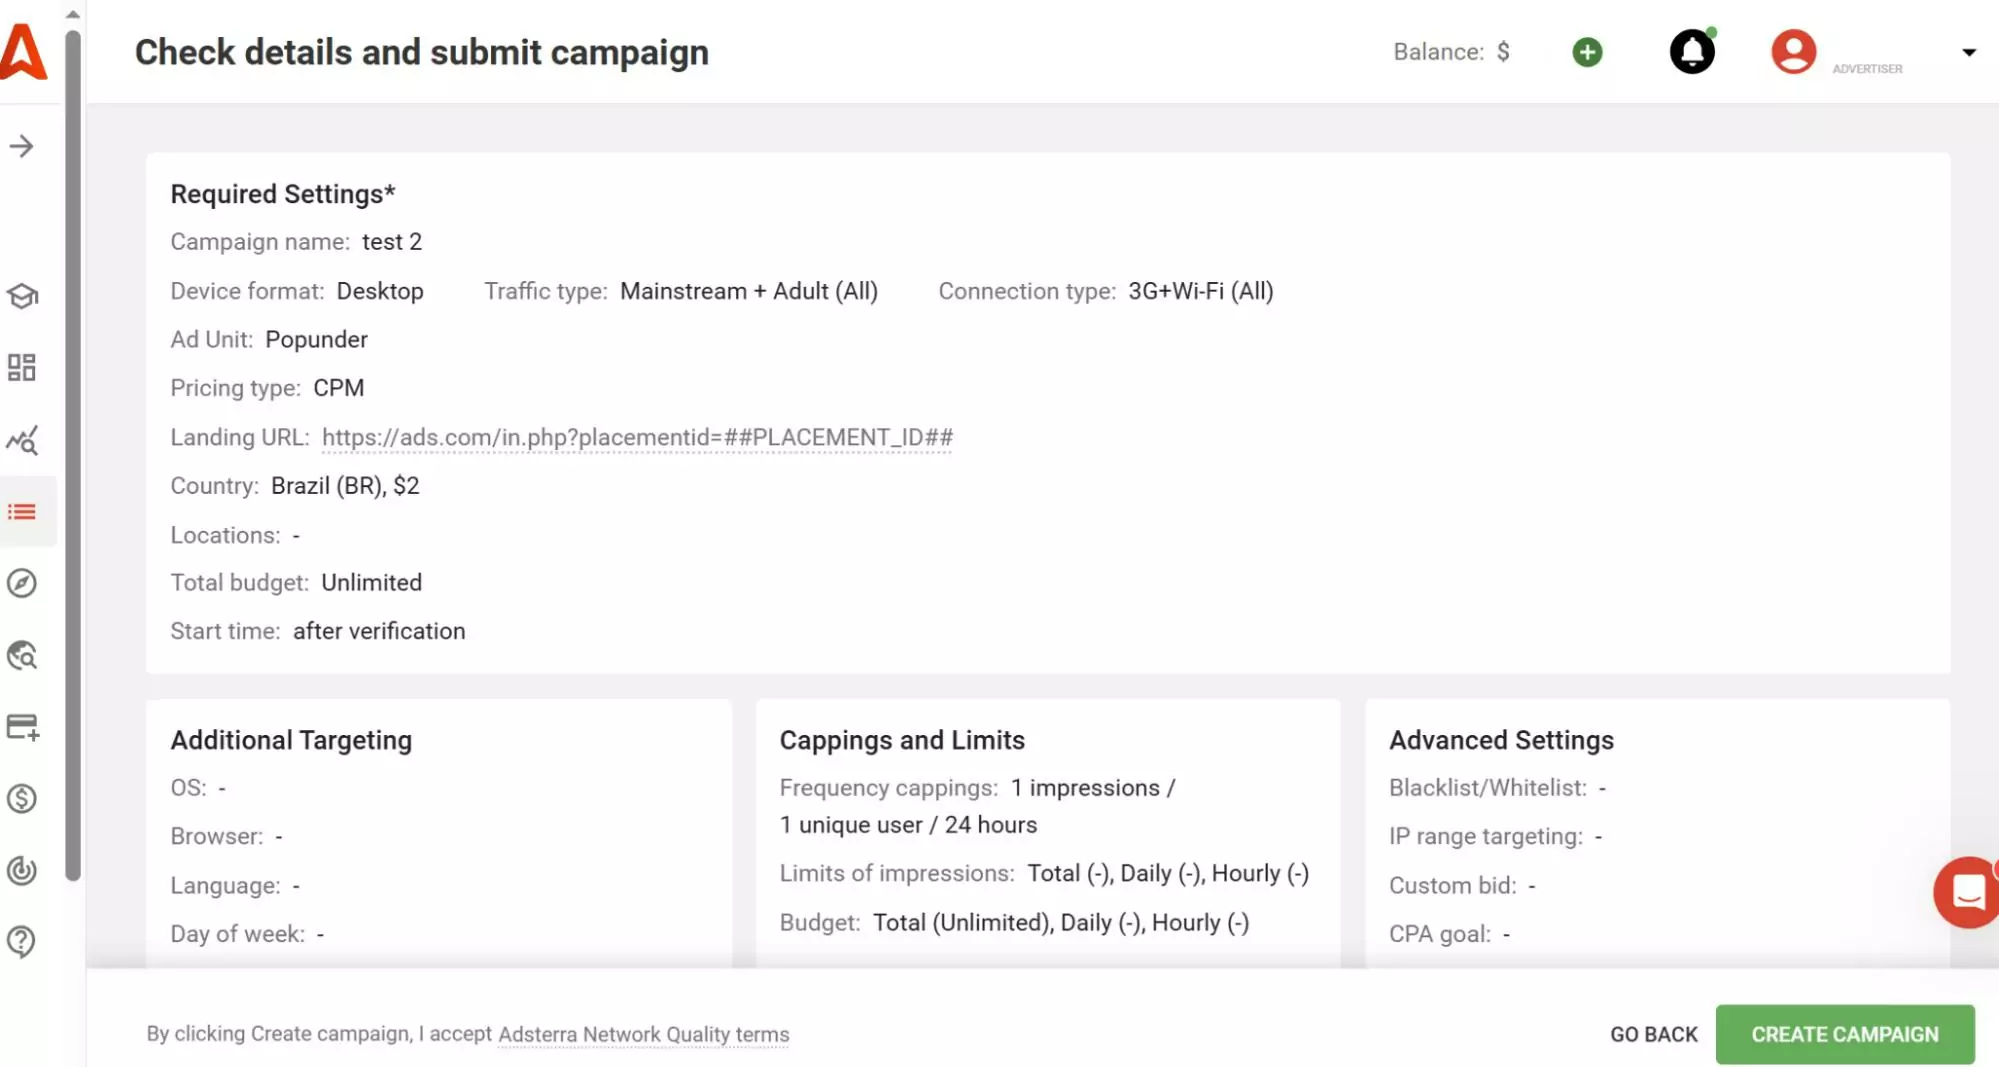1999x1067 pixels.
Task: Open the statistics chart icon
Action: tap(22, 440)
